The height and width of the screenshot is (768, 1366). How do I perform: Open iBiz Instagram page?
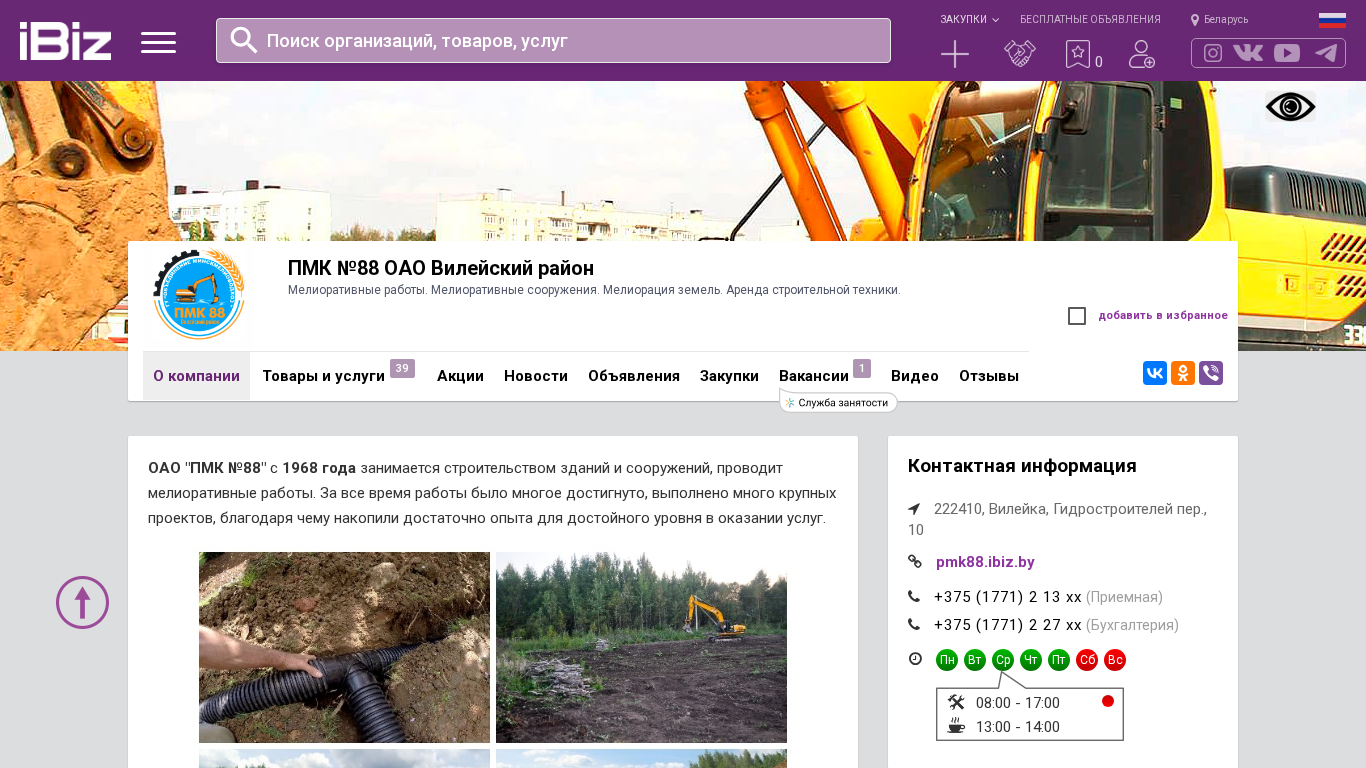pyautogui.click(x=1213, y=53)
